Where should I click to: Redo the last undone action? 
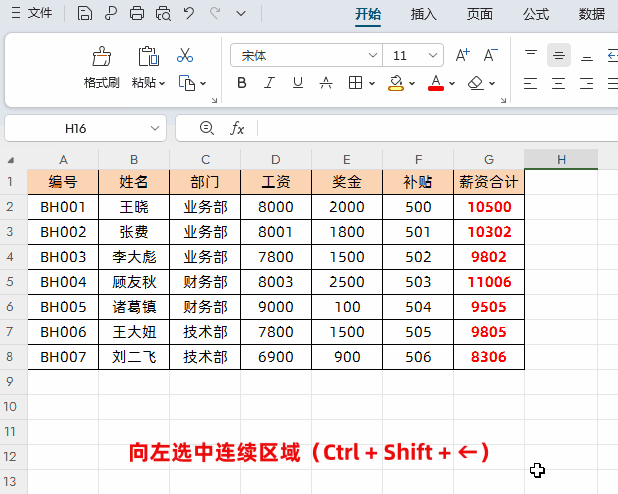click(x=215, y=14)
